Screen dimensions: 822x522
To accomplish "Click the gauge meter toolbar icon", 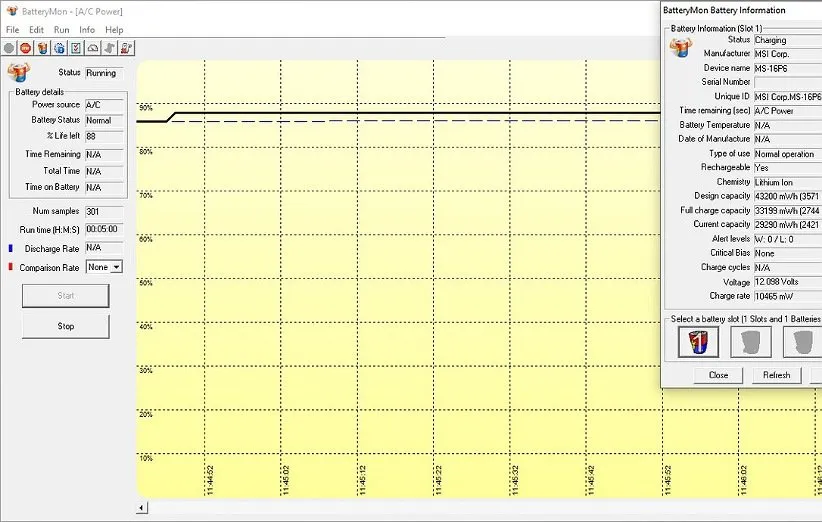I will (93, 47).
